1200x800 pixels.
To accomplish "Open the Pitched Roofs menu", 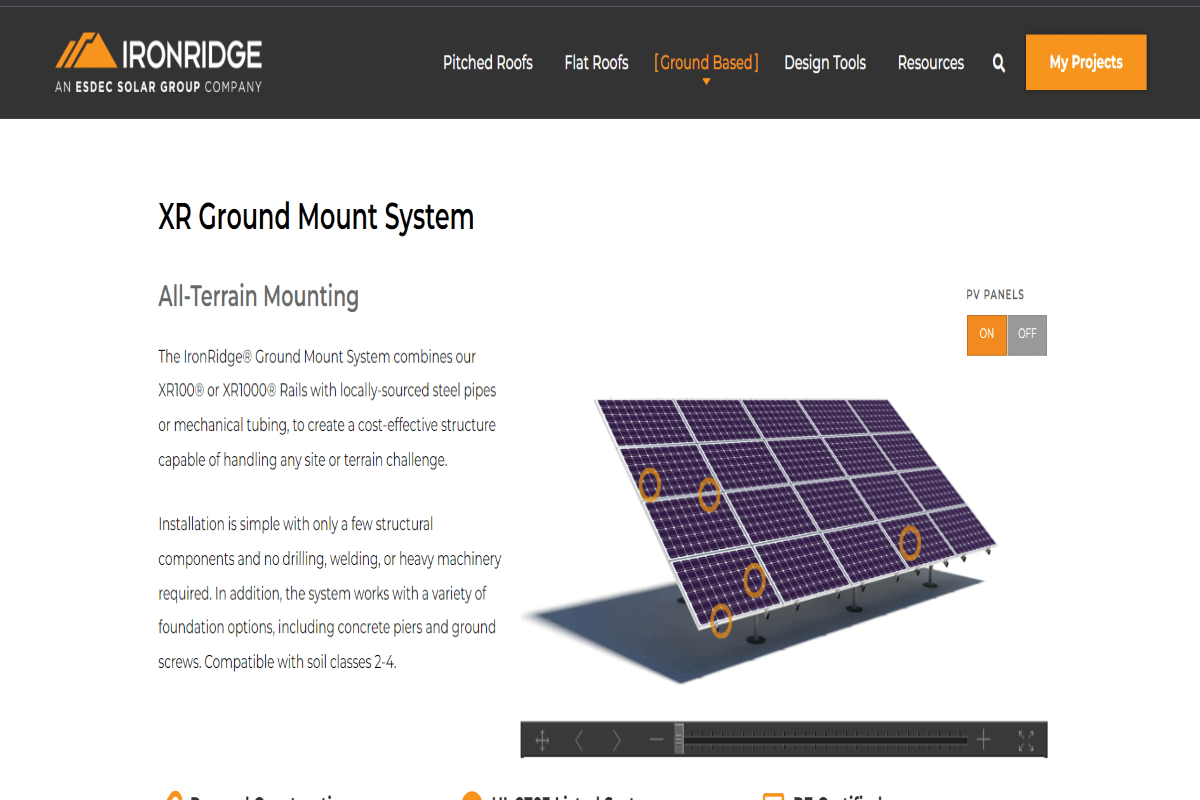I will tap(488, 63).
